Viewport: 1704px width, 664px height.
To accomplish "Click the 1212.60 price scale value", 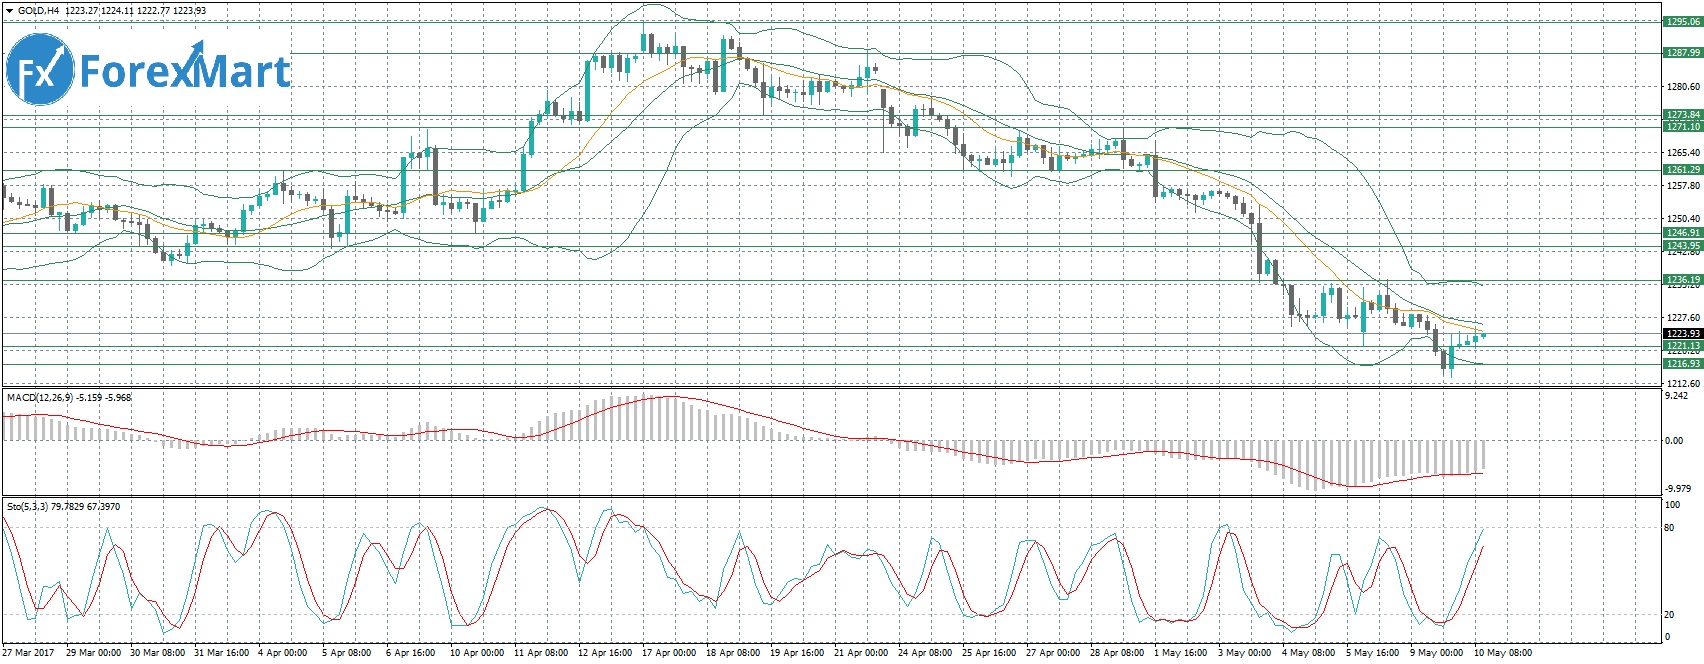I will (x=1682, y=383).
